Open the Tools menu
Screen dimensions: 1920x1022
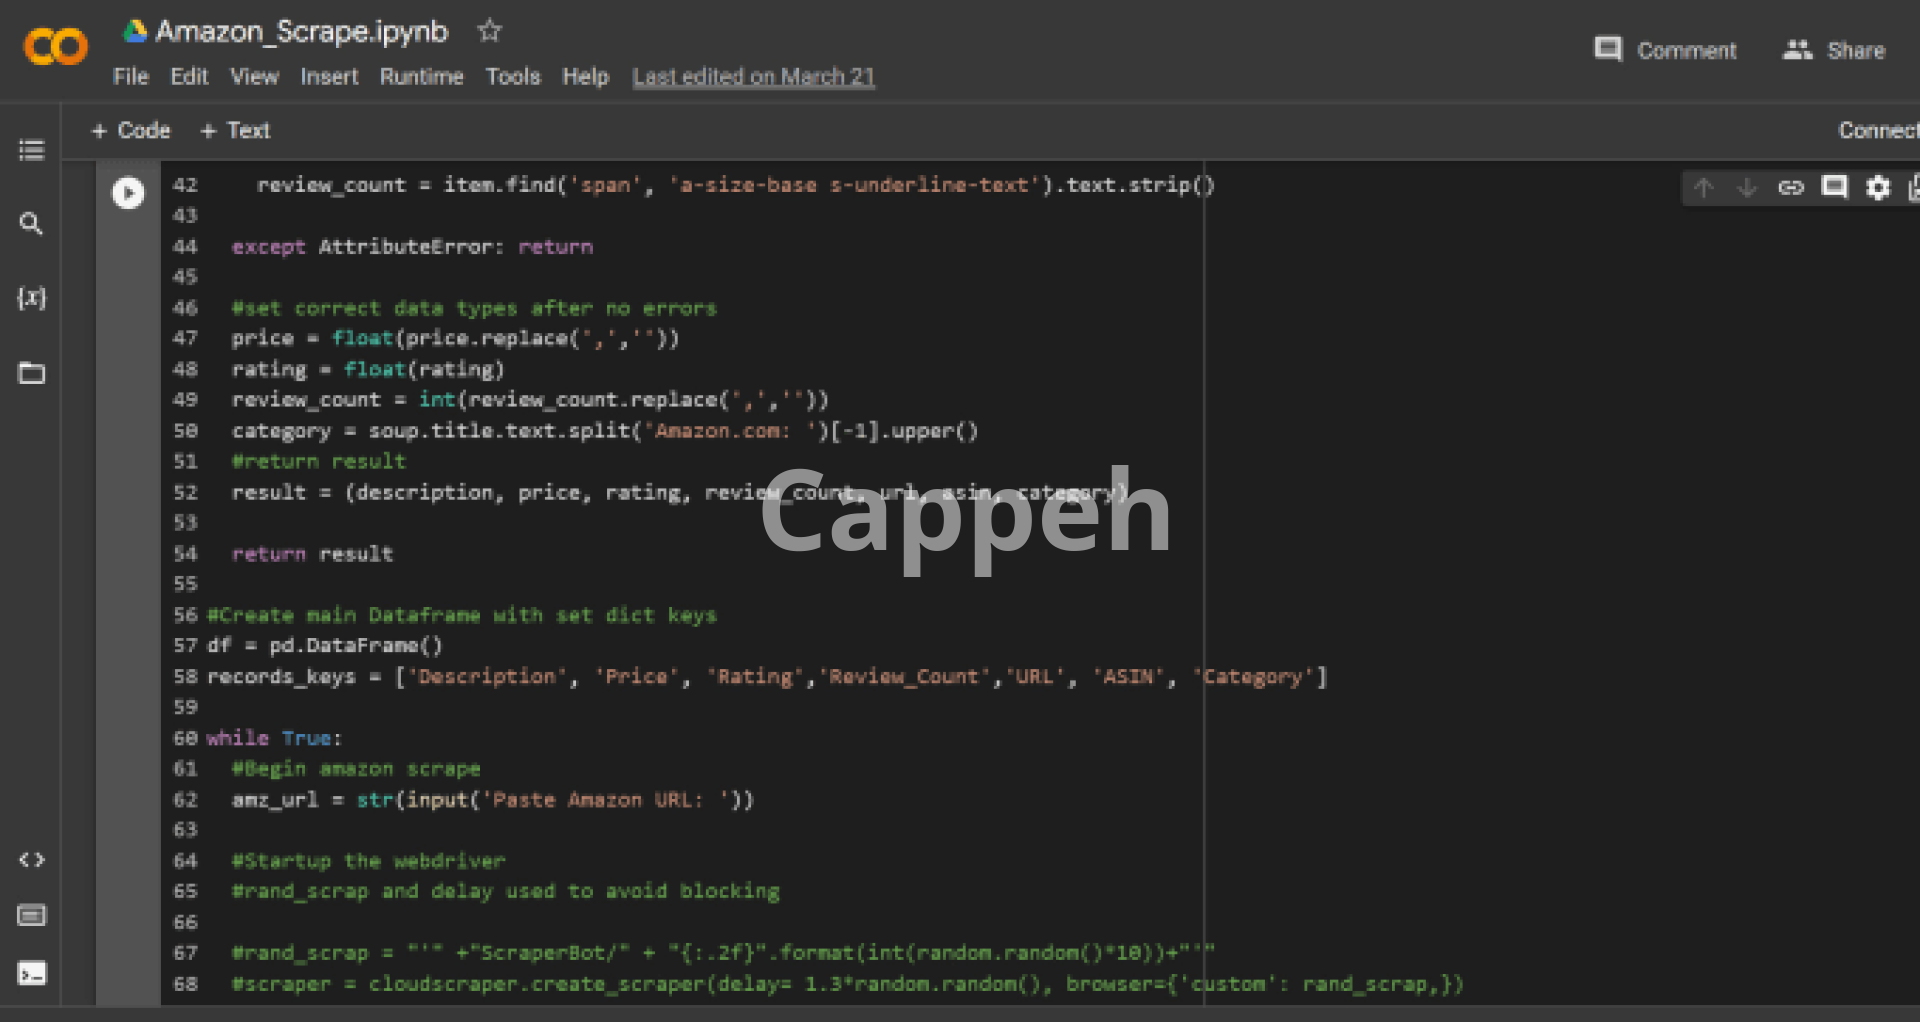512,77
